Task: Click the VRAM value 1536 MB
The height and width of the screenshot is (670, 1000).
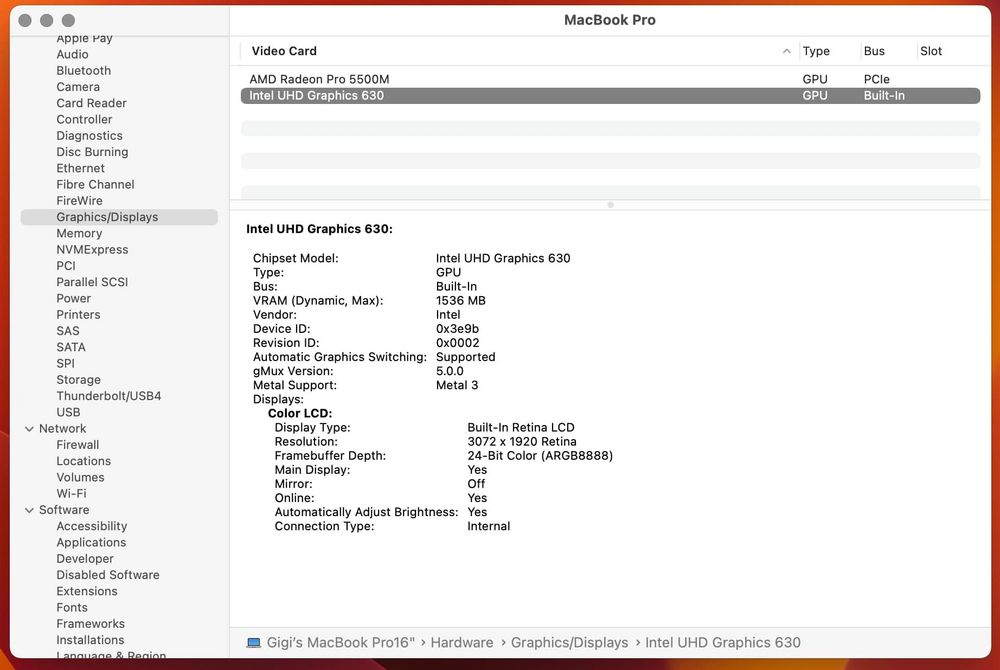Action: coord(460,300)
